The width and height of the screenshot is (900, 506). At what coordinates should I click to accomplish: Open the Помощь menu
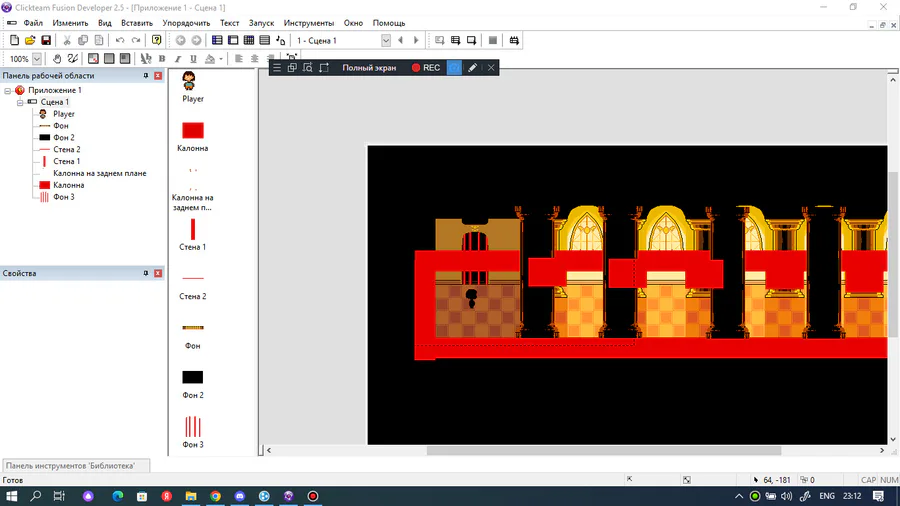pos(389,23)
